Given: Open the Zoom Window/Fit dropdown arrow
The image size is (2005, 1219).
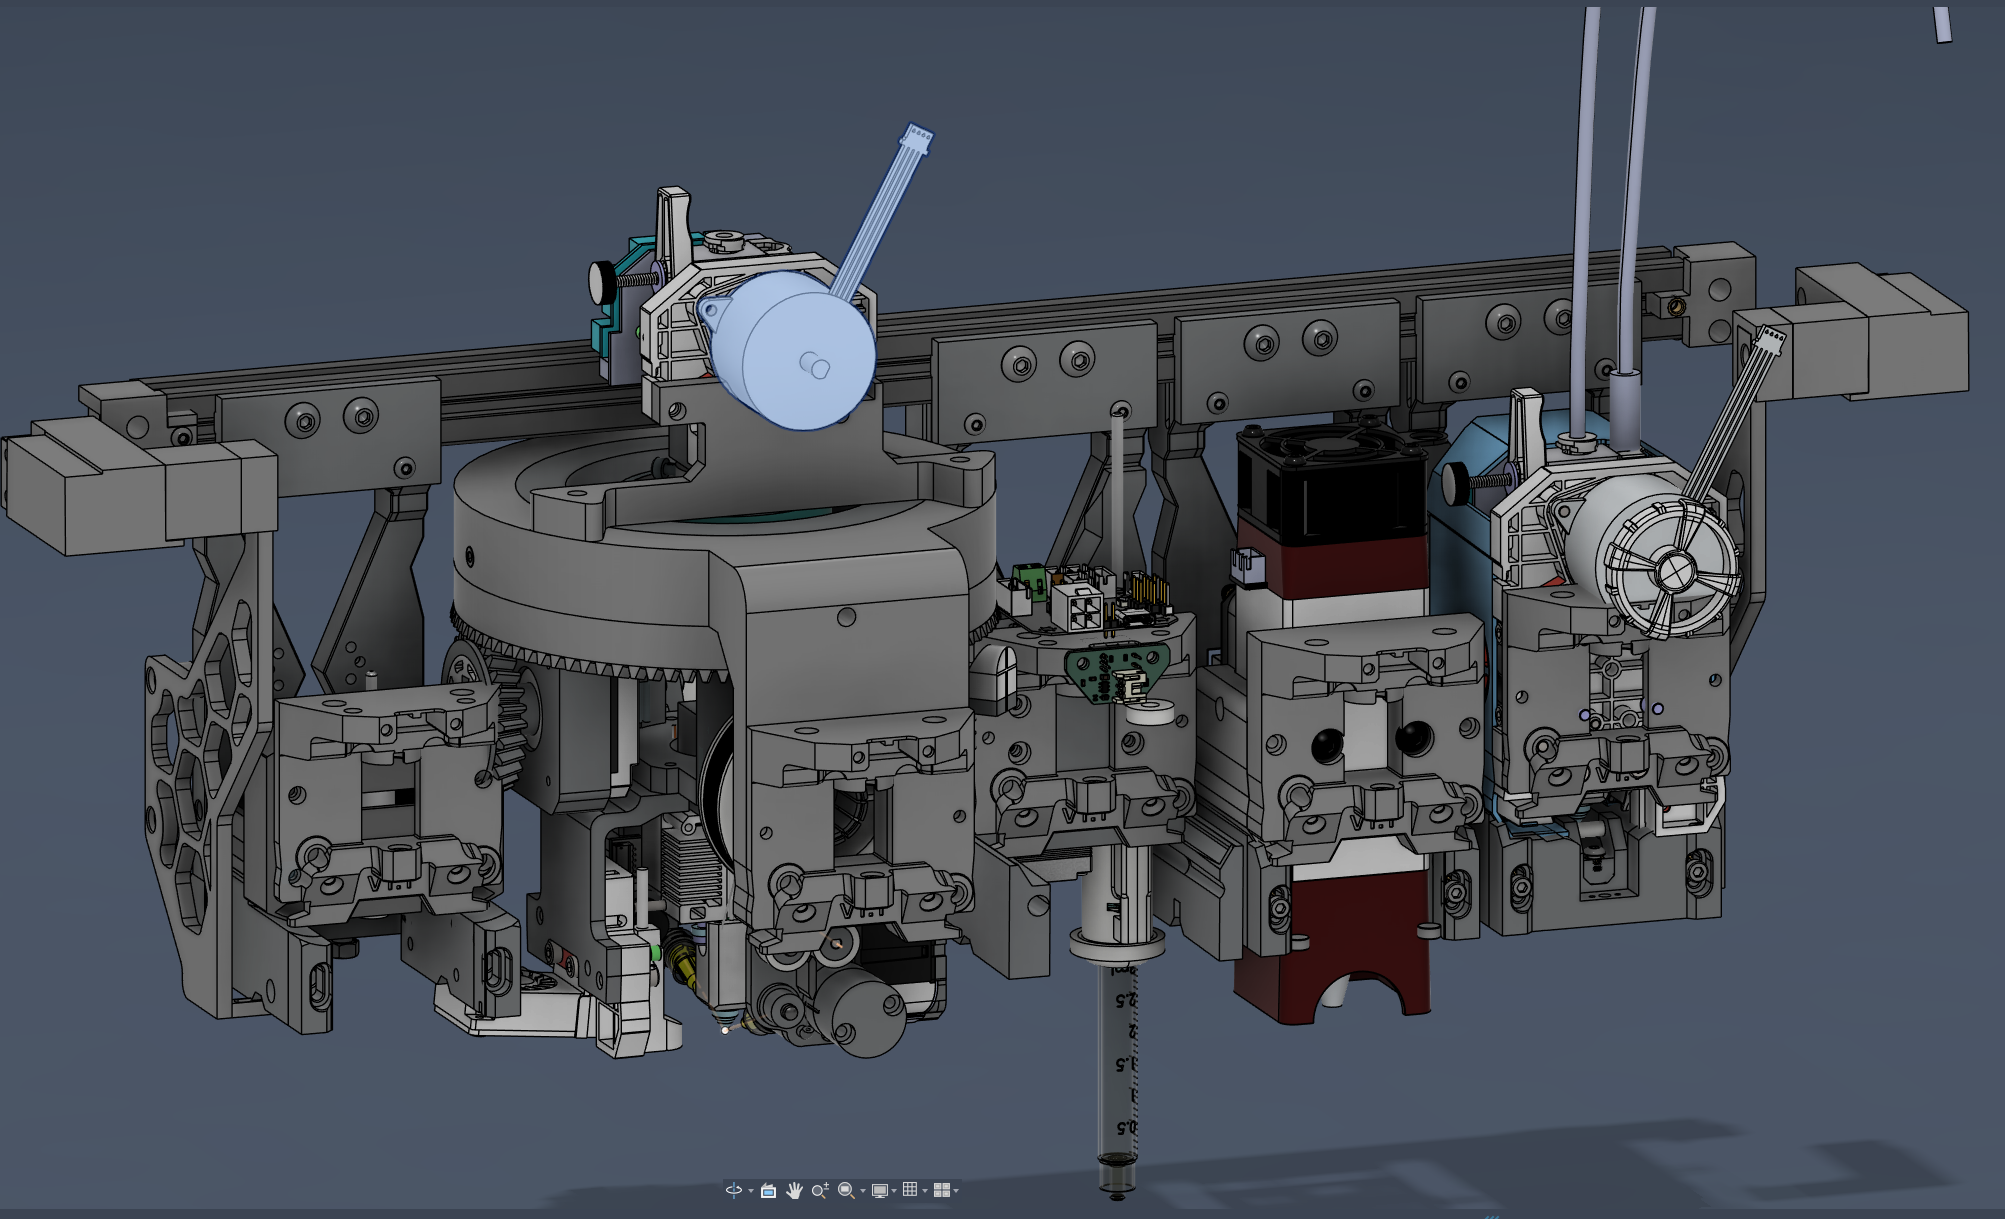Looking at the screenshot, I should pyautogui.click(x=863, y=1191).
